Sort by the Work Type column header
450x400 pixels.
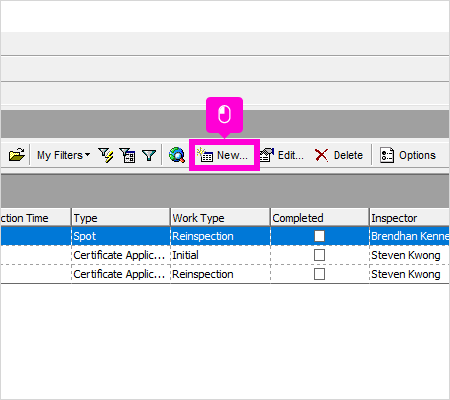tap(220, 218)
